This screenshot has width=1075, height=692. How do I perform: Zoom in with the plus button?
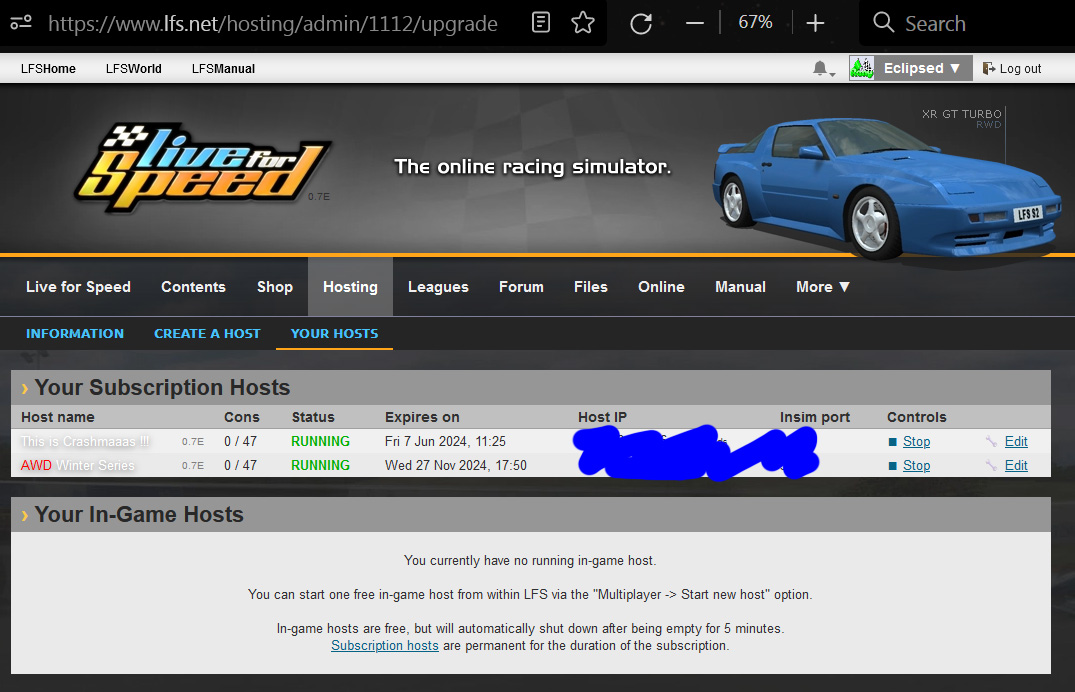click(x=815, y=23)
